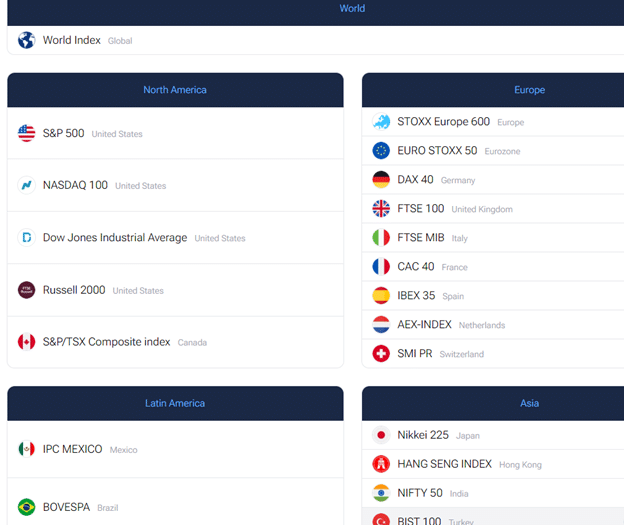Image resolution: width=624 pixels, height=525 pixels.
Task: Click the Europe map icon for STOXX Europe 600
Action: (x=381, y=121)
